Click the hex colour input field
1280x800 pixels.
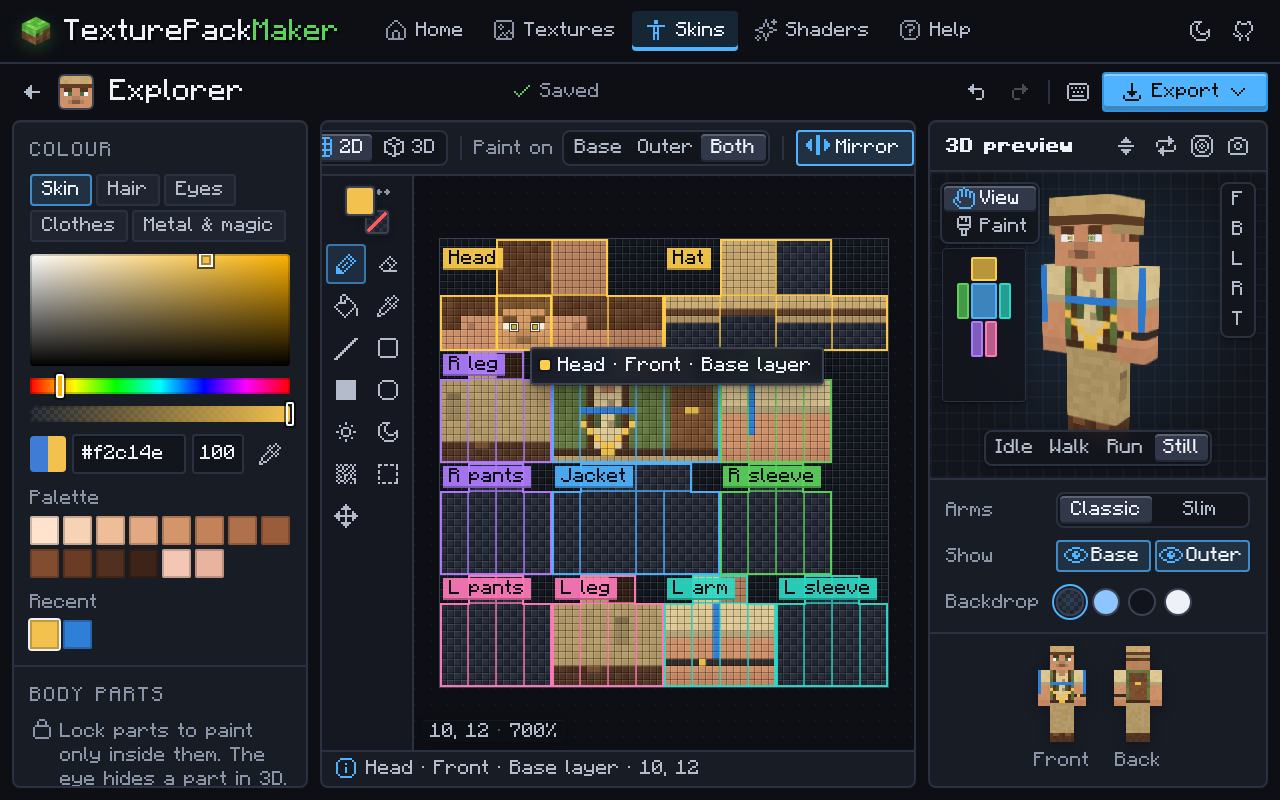pyautogui.click(x=129, y=453)
